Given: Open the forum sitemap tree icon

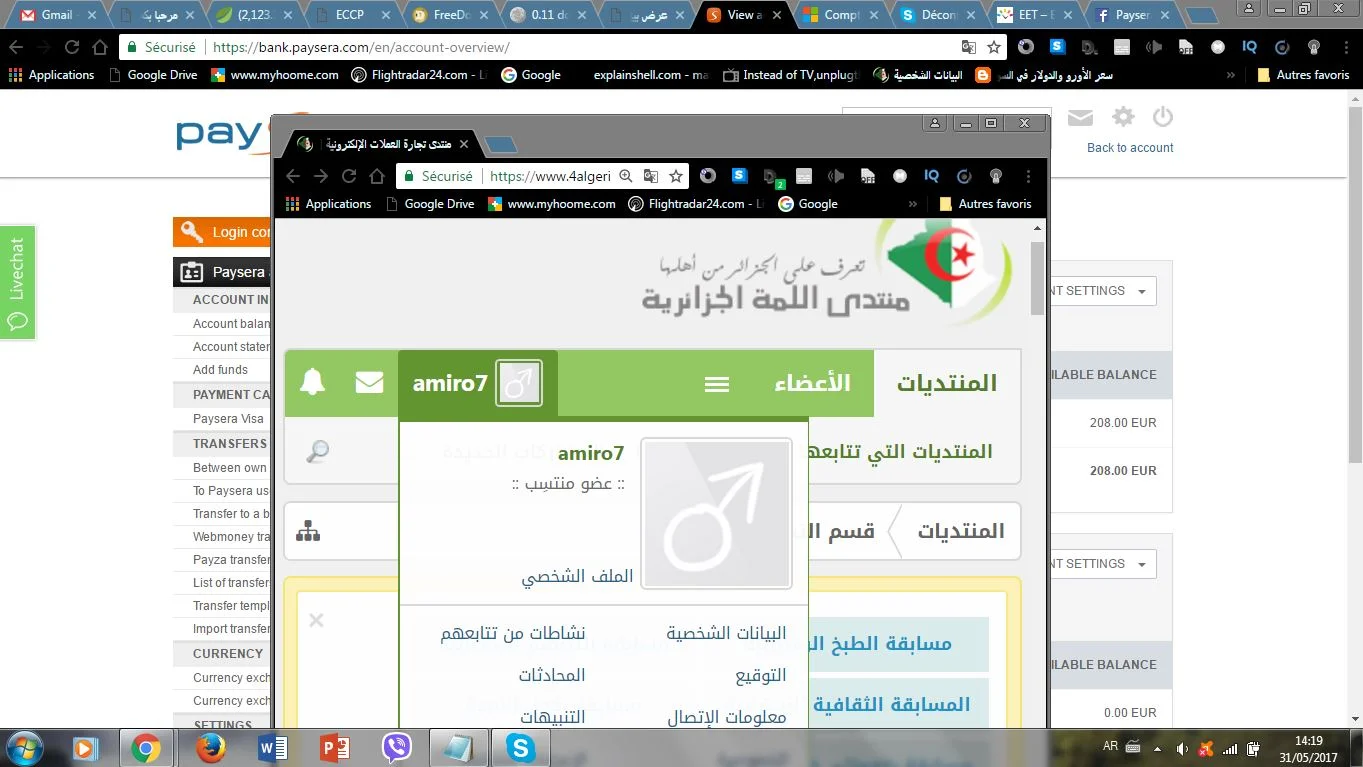Looking at the screenshot, I should coord(308,531).
